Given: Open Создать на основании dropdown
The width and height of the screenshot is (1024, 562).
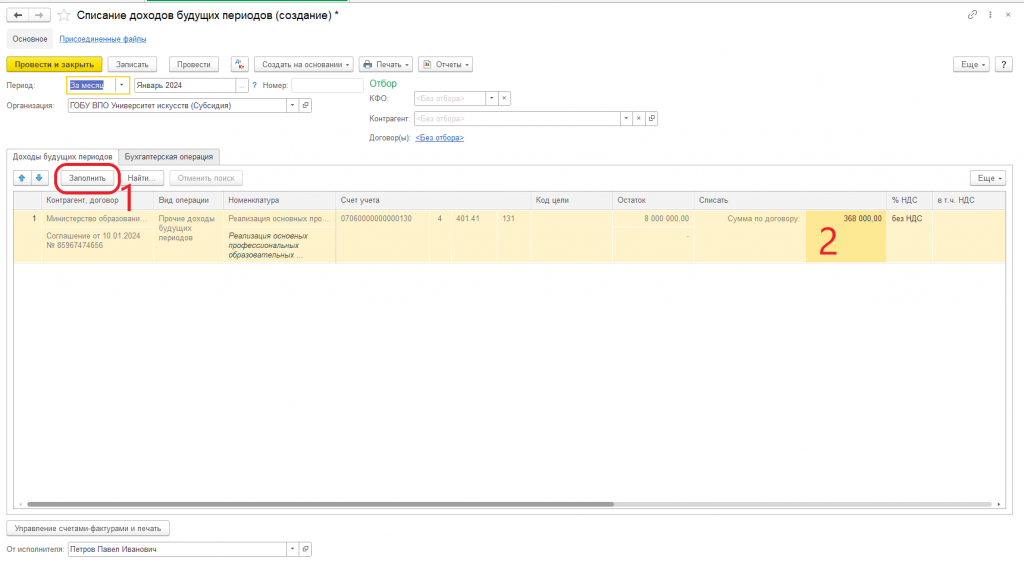Looking at the screenshot, I should (304, 65).
